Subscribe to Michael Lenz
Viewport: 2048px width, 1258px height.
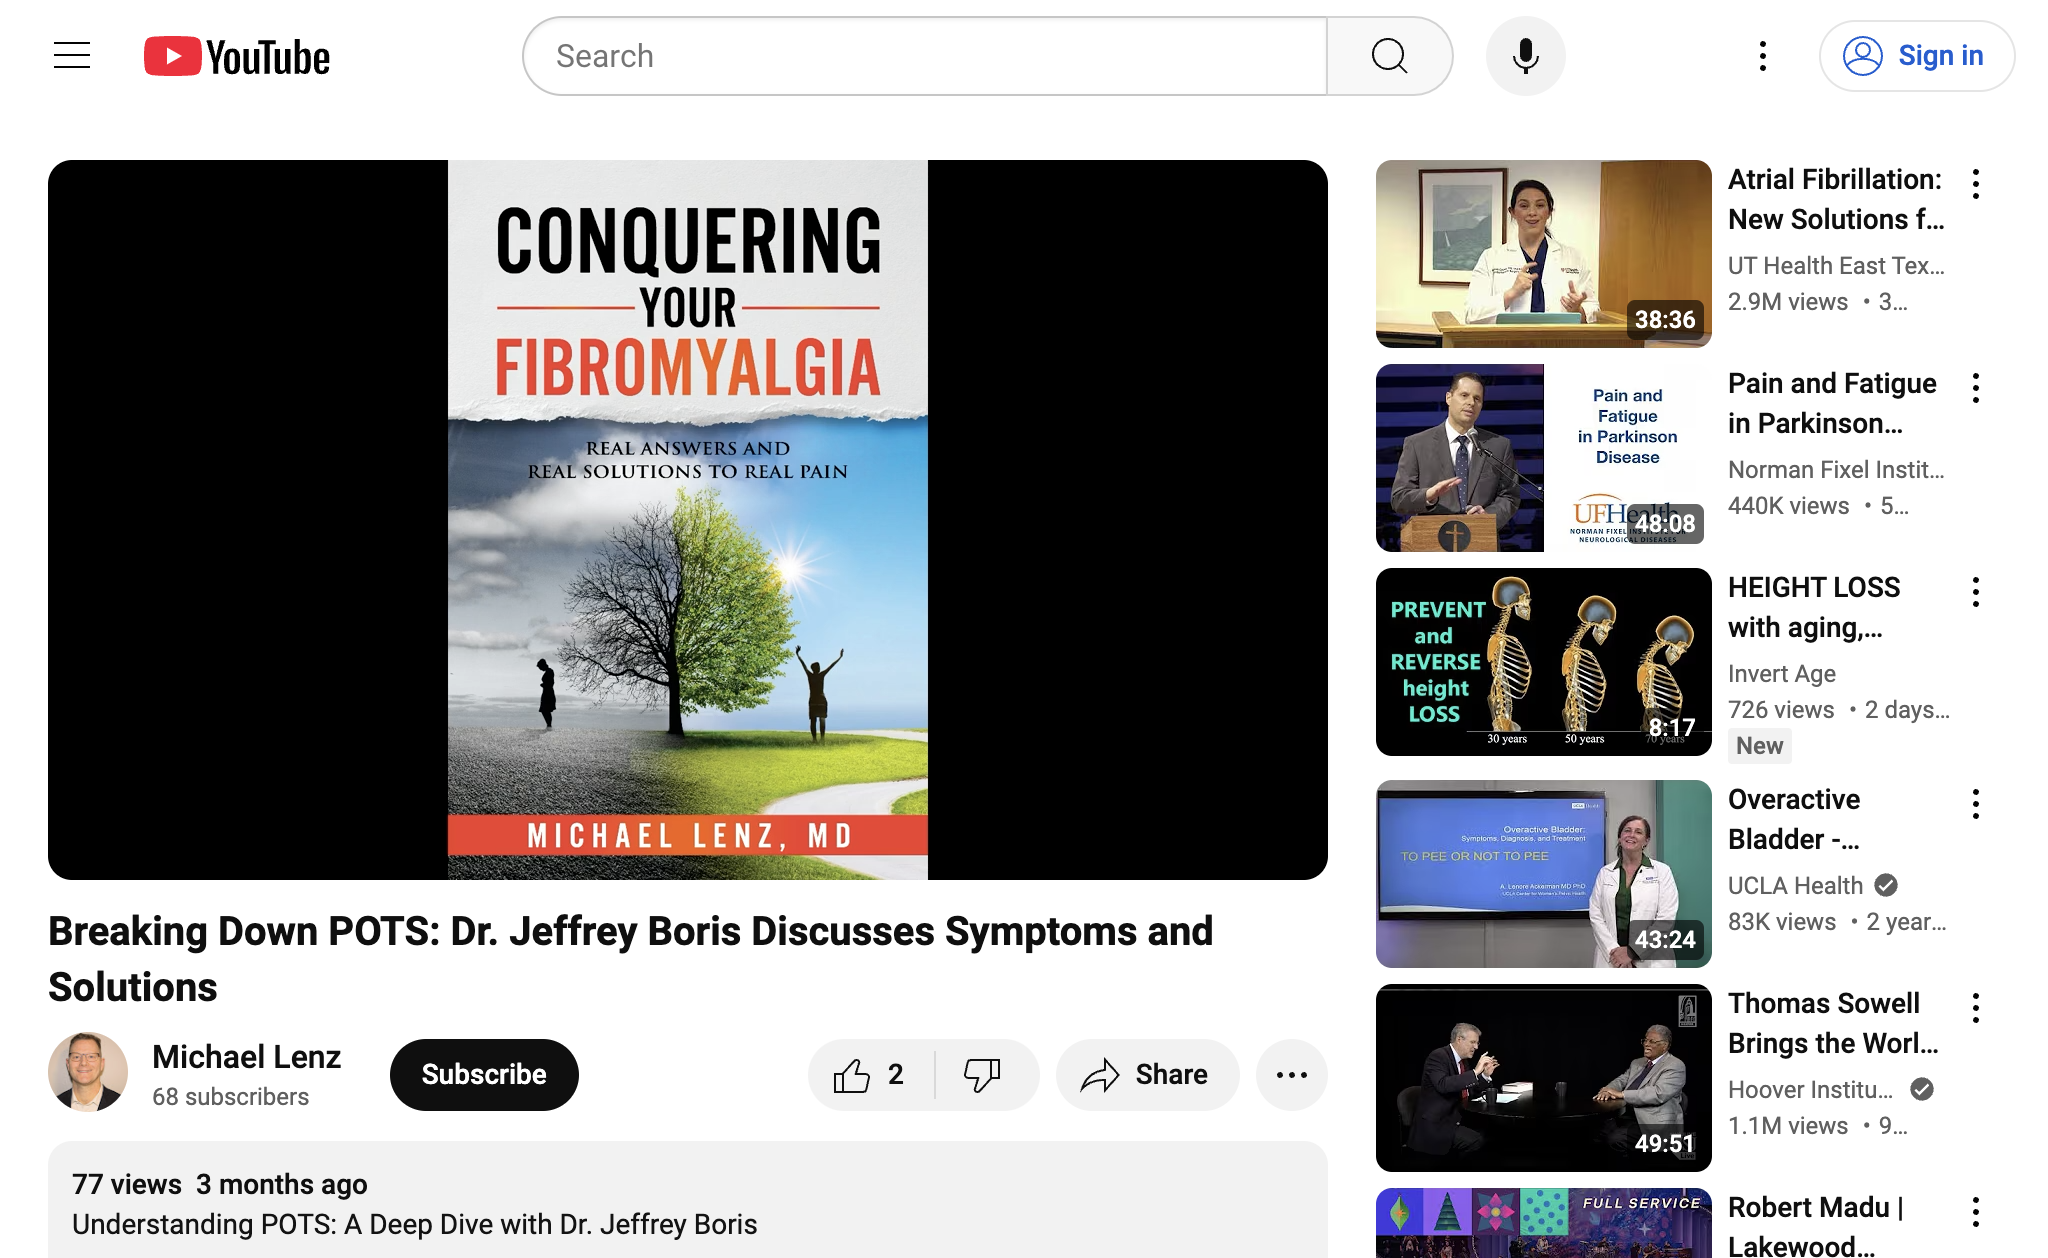pyautogui.click(x=484, y=1074)
